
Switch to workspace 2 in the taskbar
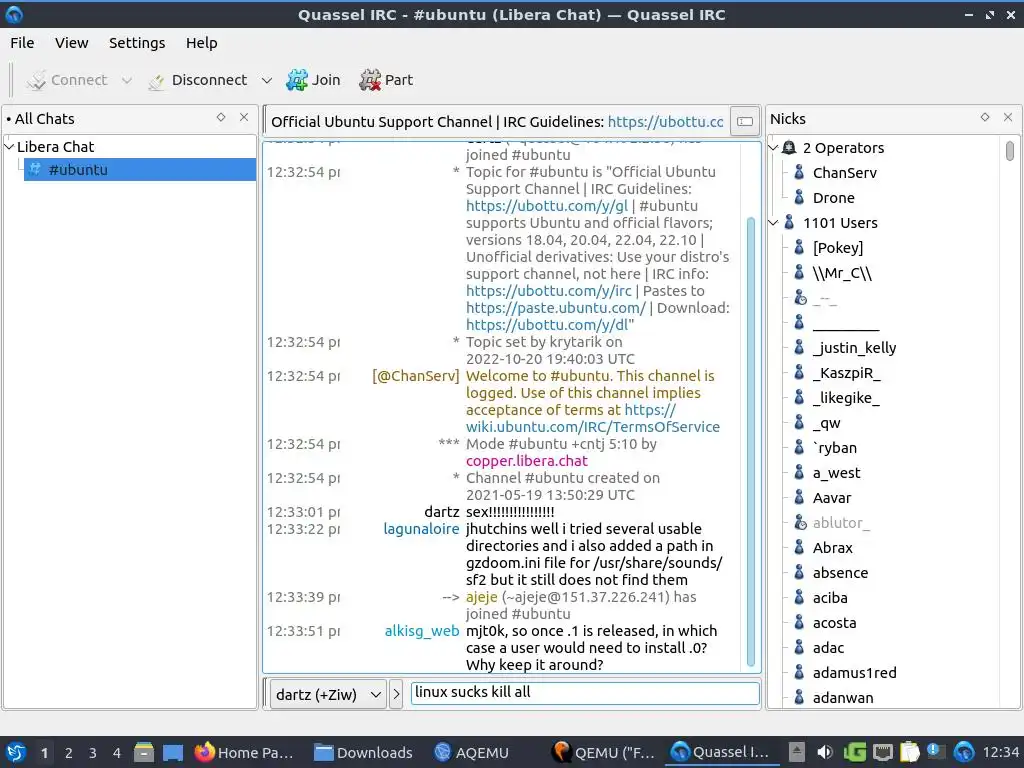point(69,753)
